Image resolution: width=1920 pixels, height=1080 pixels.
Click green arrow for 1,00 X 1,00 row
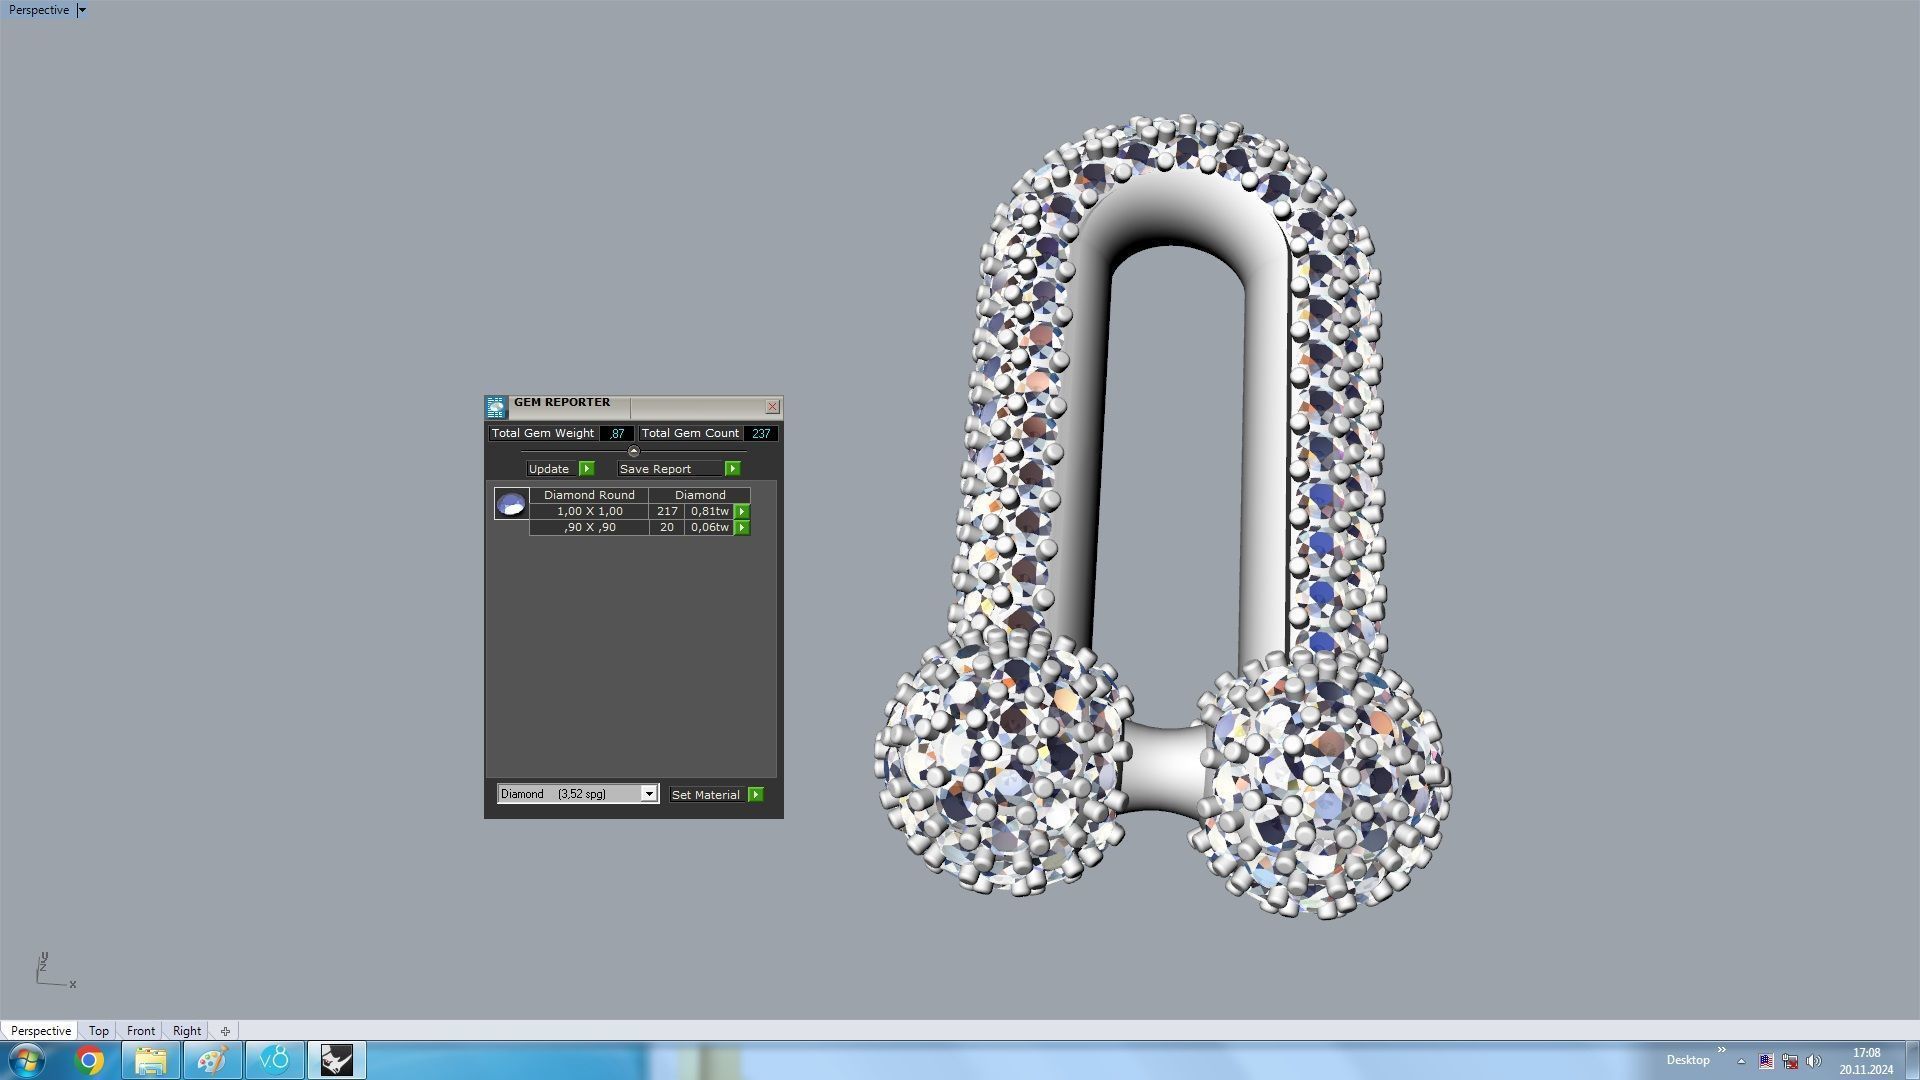(x=742, y=511)
